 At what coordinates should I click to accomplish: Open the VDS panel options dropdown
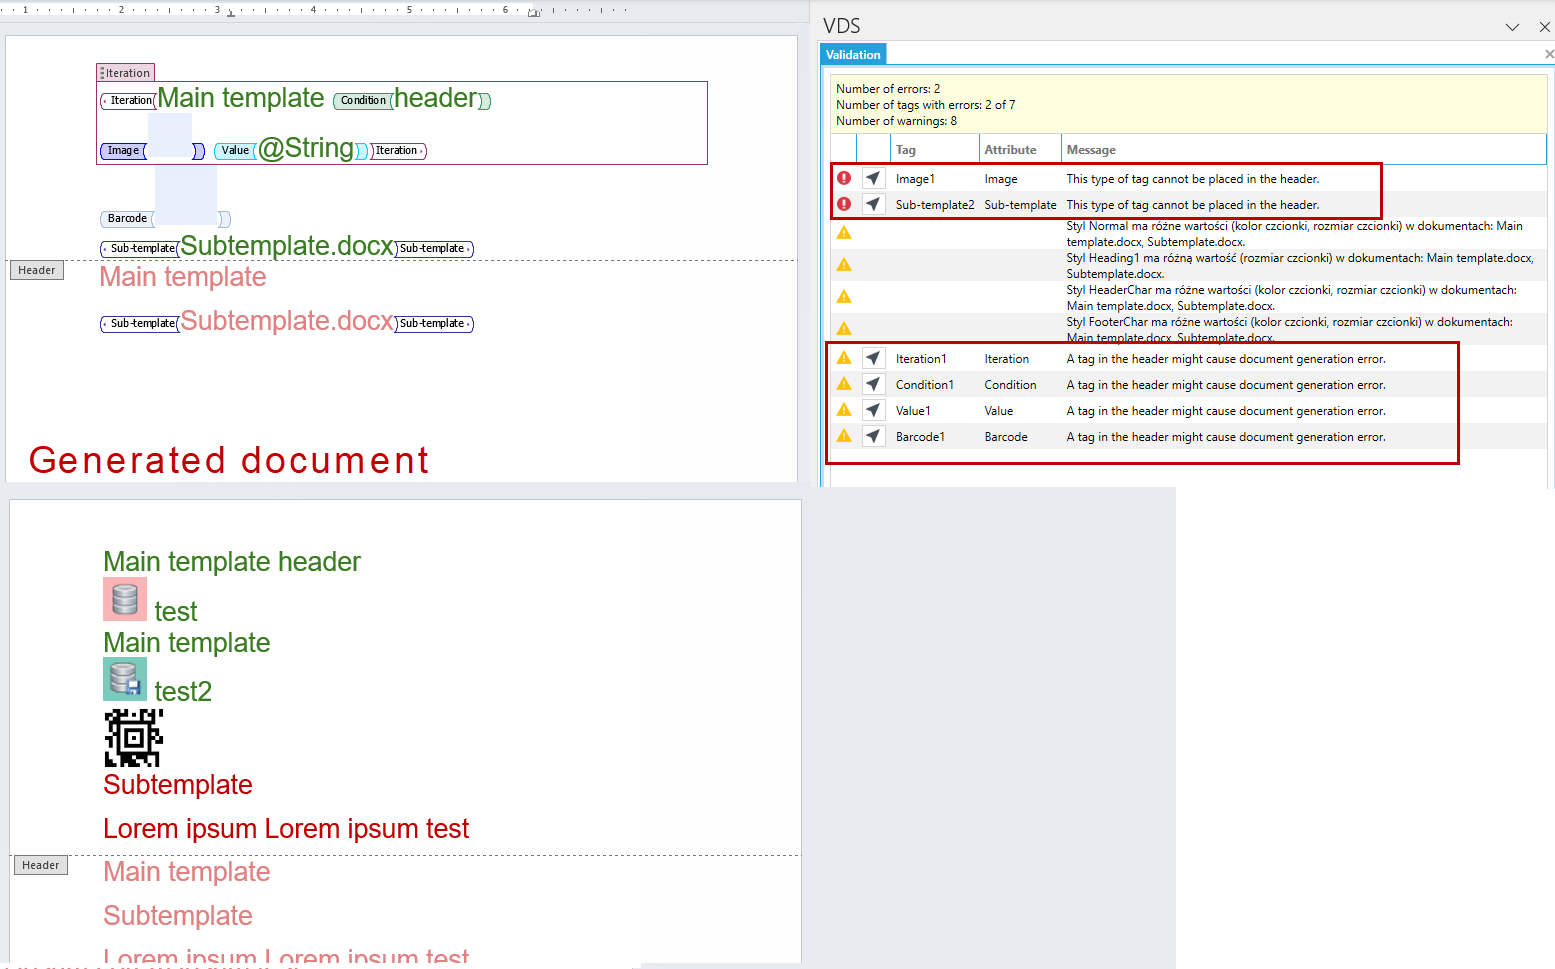1512,27
